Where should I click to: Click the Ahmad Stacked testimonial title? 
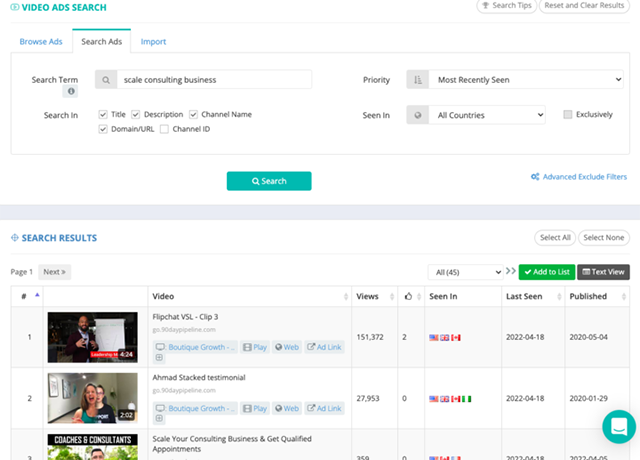click(199, 378)
